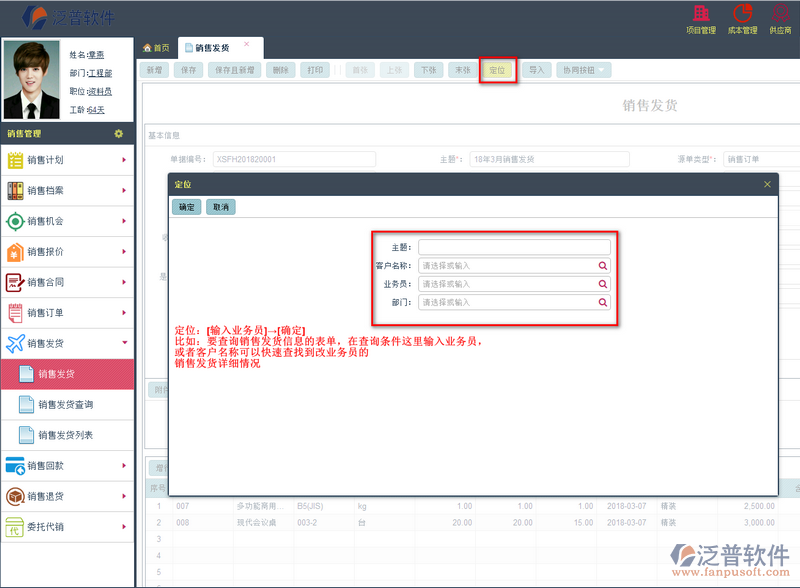Click the 保存且新增 toolbar button

[234, 70]
